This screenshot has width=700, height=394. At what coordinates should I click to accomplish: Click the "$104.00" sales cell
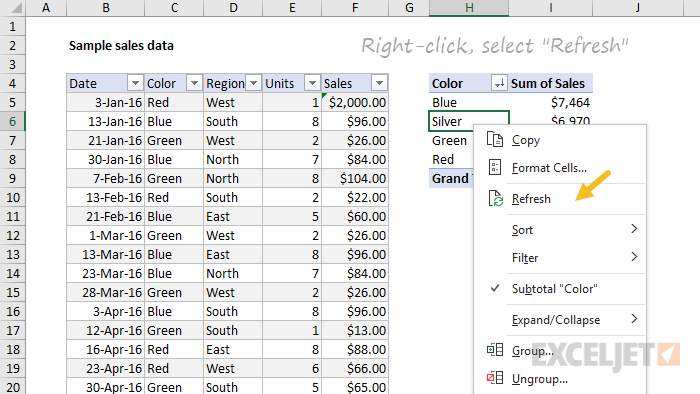[355, 178]
